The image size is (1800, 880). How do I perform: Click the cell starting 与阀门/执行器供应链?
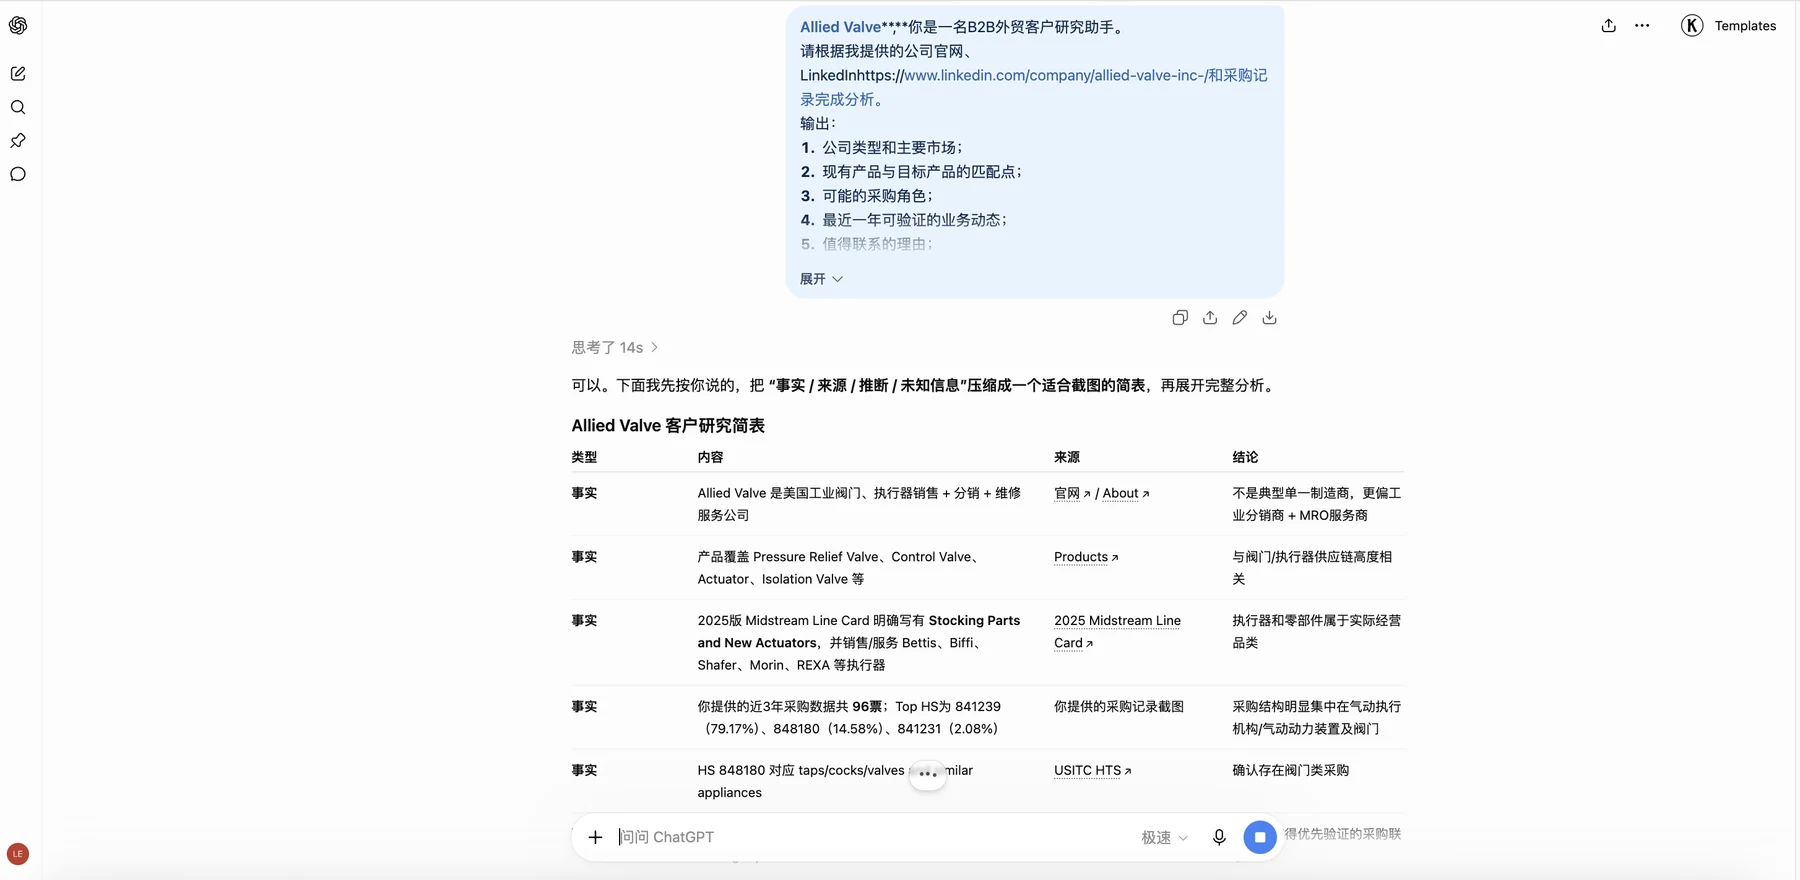click(x=1312, y=568)
